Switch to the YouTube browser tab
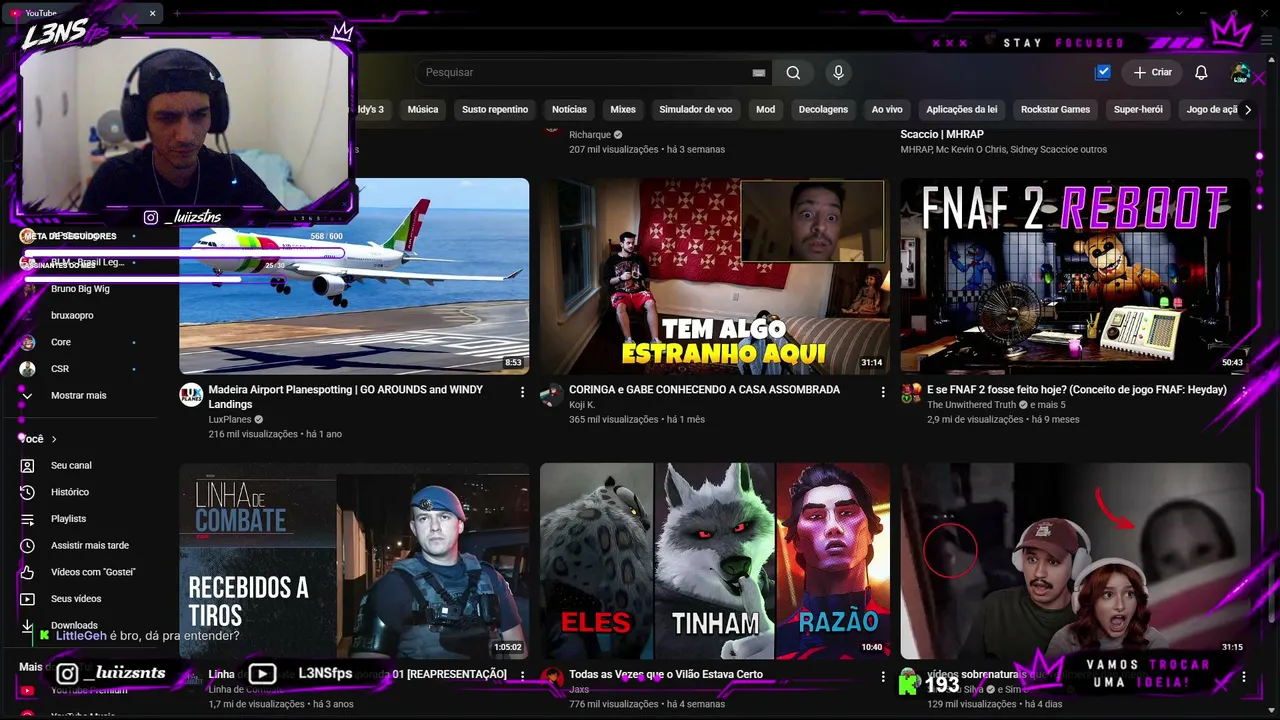 (x=84, y=13)
